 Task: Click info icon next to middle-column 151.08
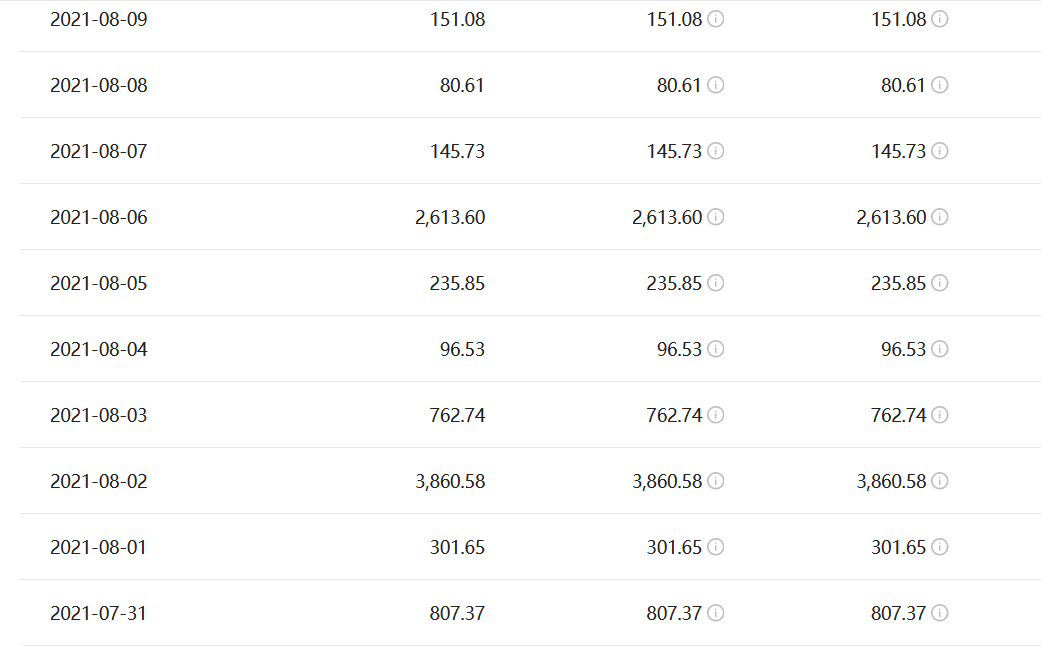click(x=715, y=19)
